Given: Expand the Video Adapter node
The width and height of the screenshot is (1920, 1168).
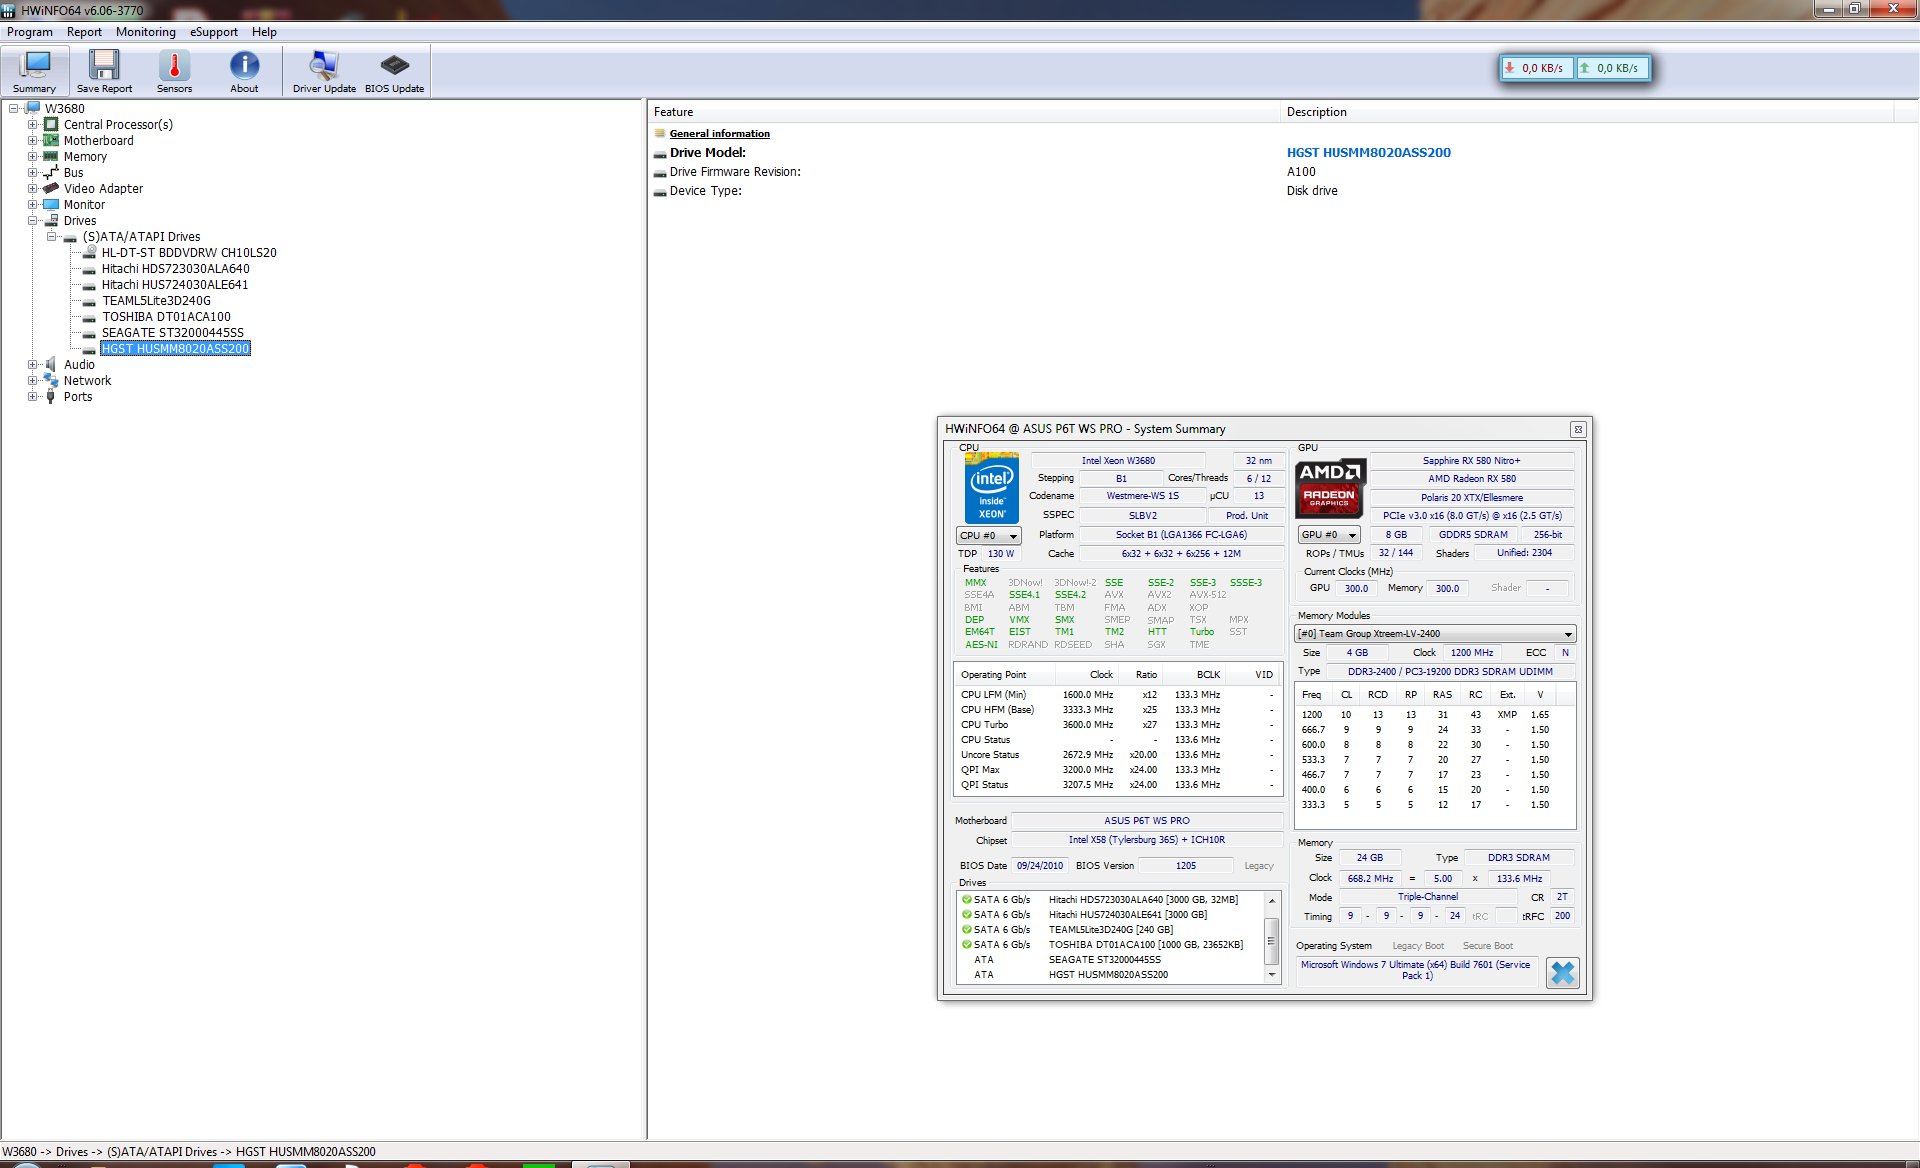Looking at the screenshot, I should pos(33,188).
